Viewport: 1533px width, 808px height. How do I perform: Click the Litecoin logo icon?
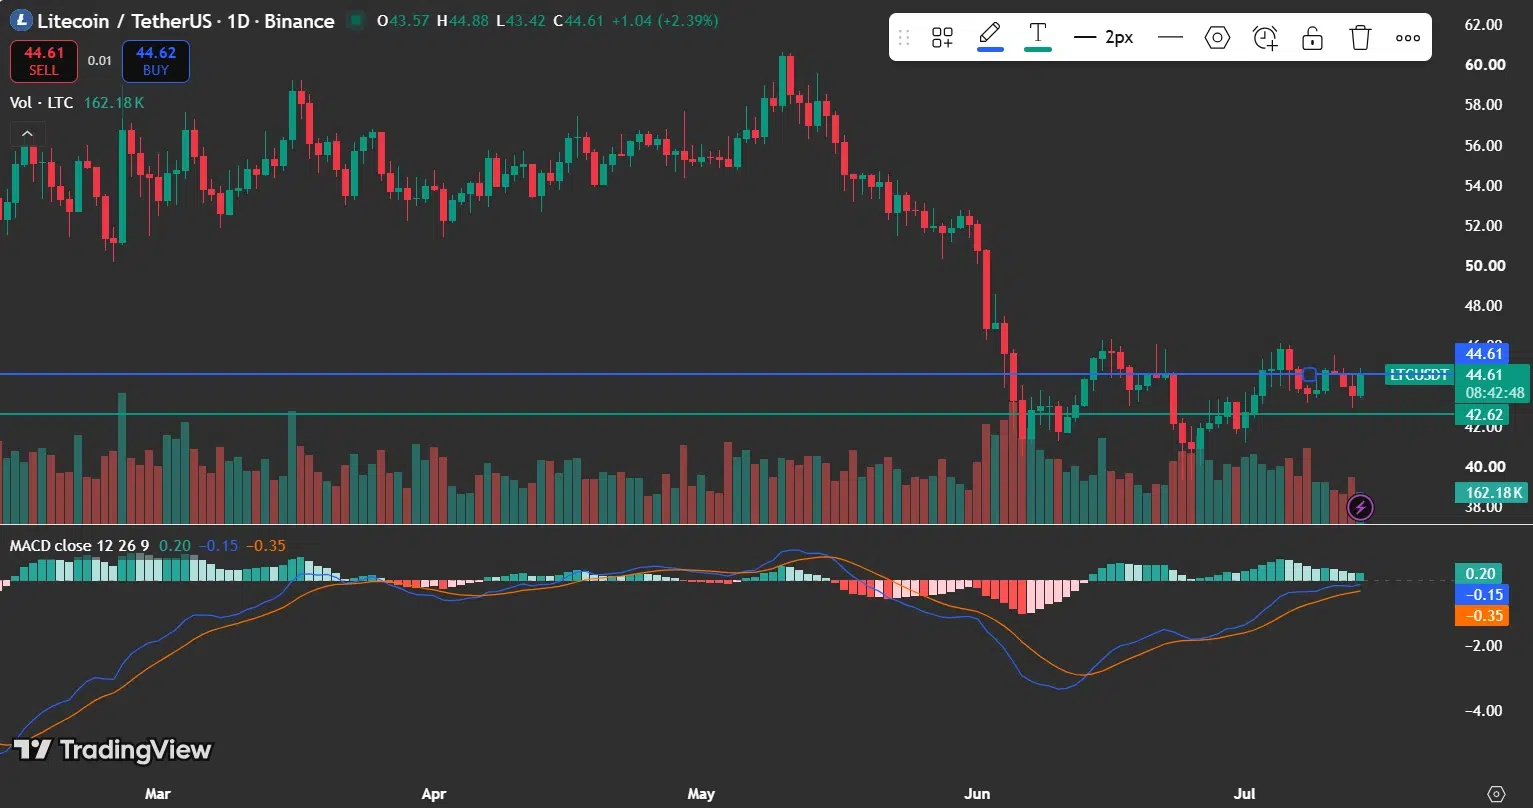20,20
